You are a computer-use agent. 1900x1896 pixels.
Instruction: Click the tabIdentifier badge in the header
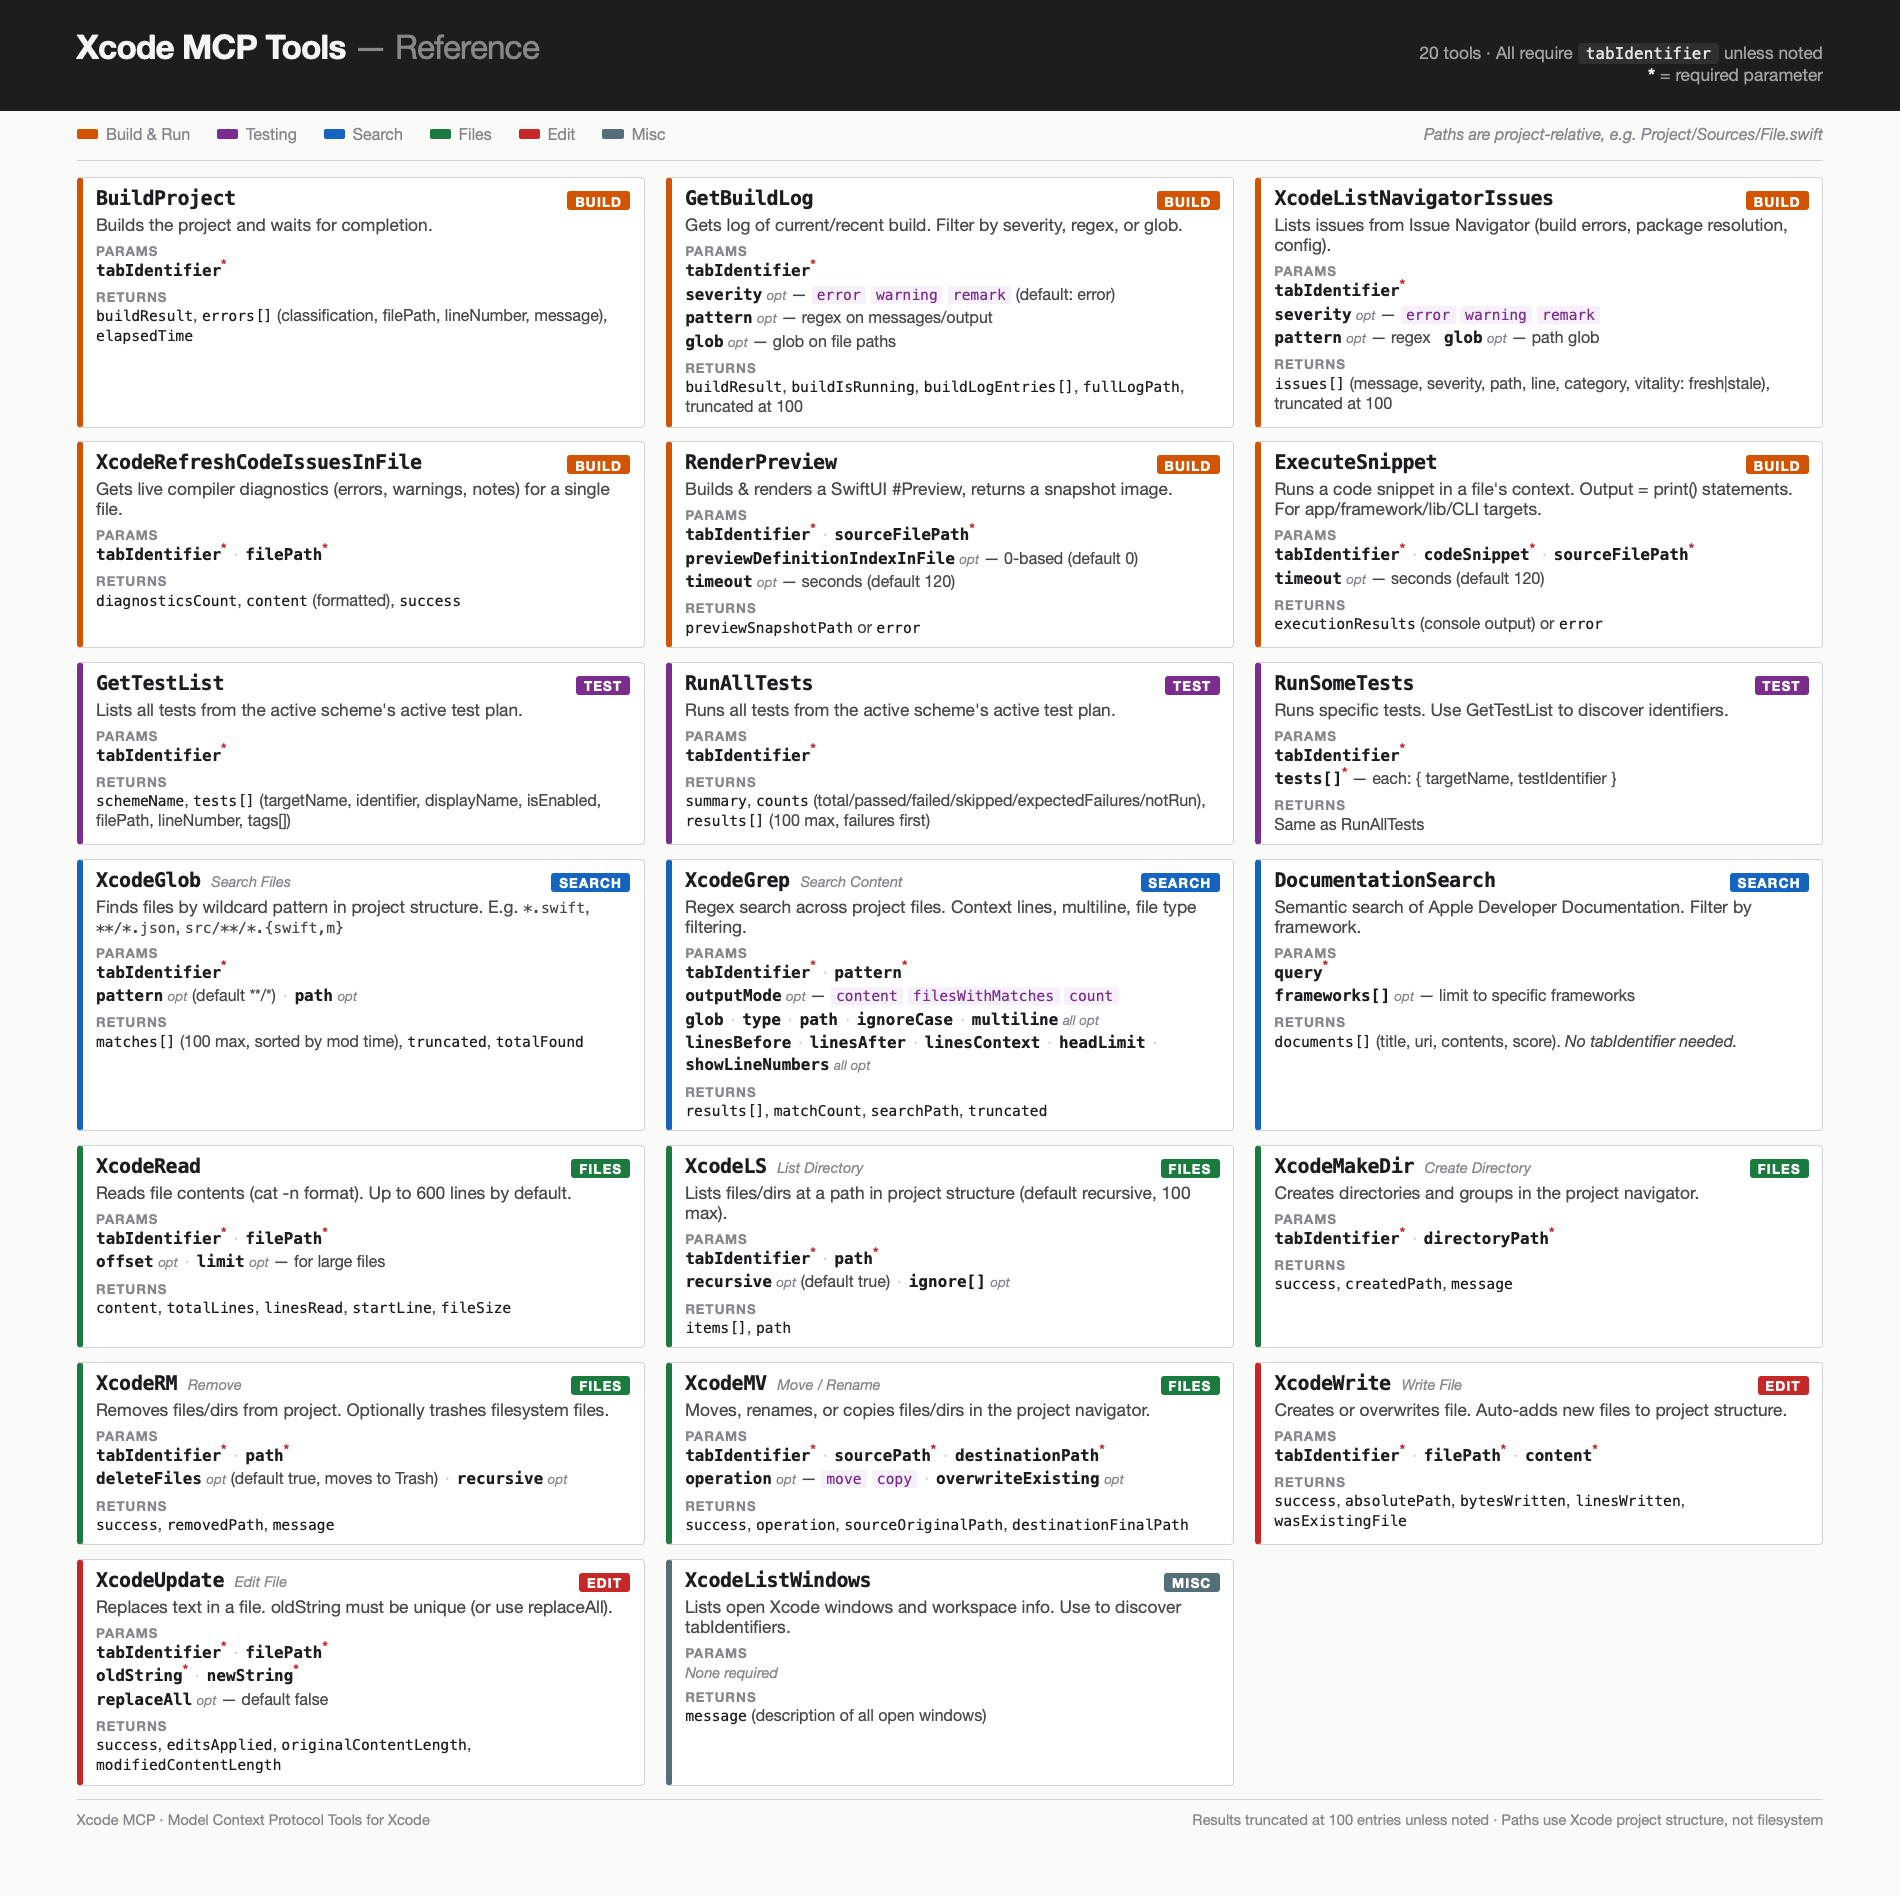(x=1649, y=52)
